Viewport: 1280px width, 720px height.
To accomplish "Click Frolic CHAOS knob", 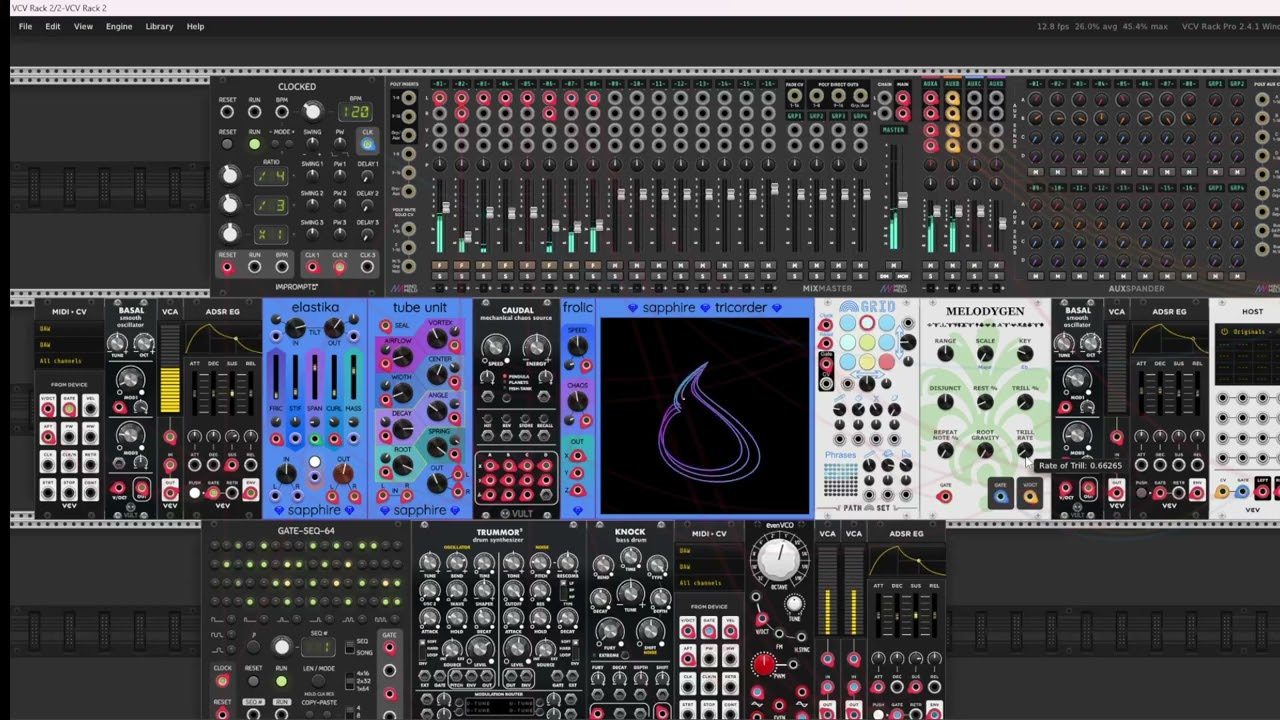I will click(x=577, y=400).
